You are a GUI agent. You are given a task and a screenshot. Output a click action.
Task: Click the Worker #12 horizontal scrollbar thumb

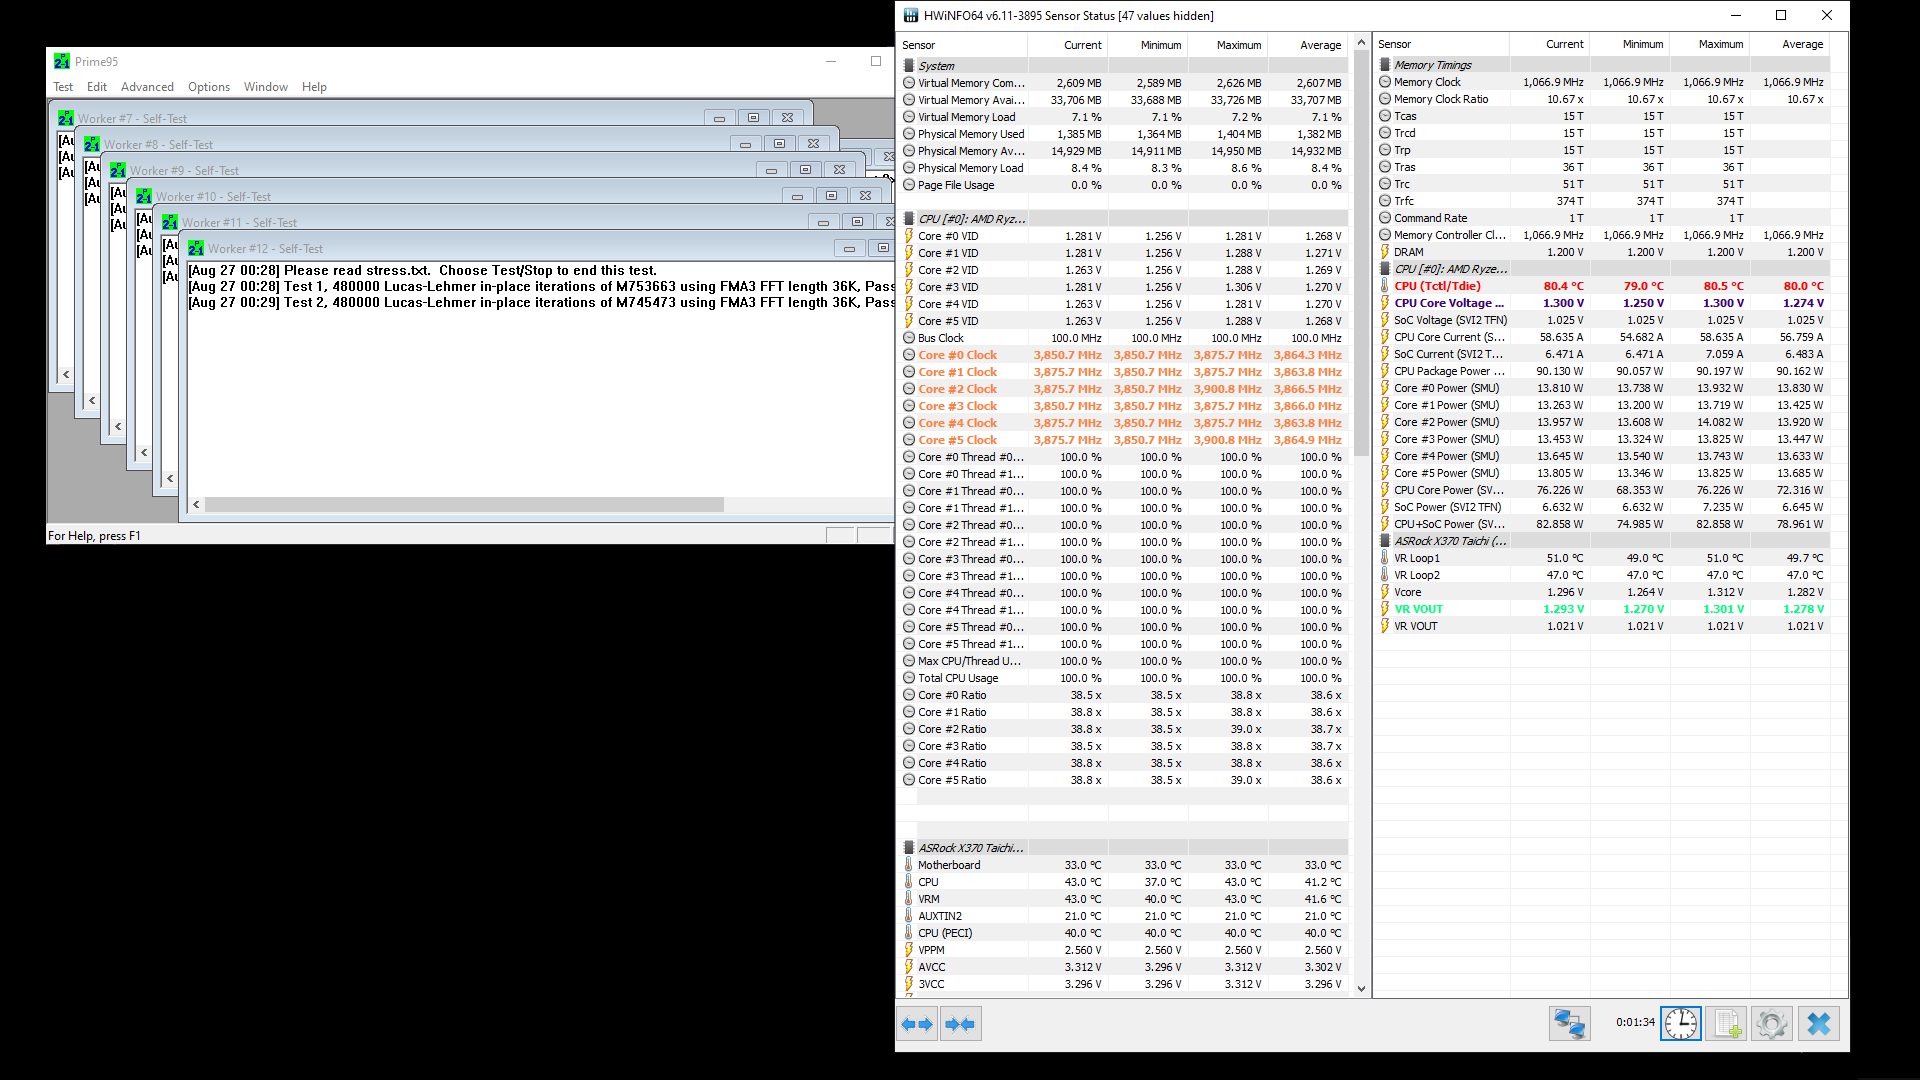point(464,505)
